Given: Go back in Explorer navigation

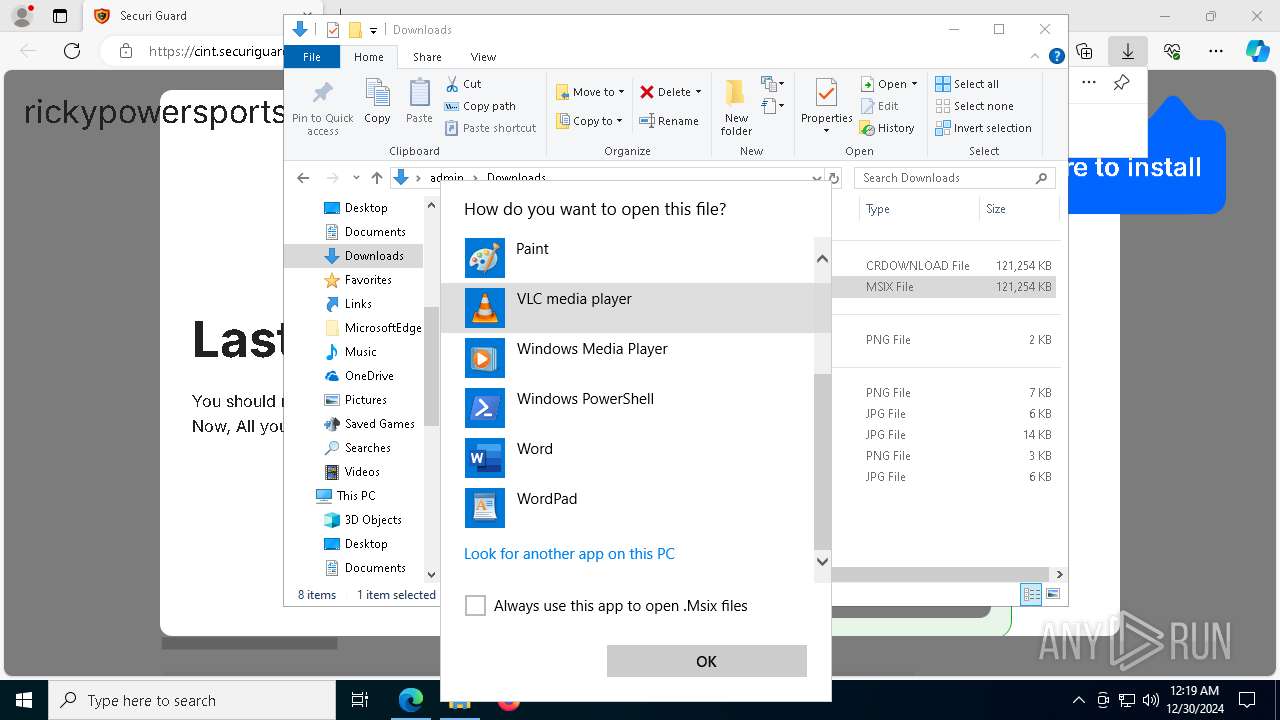Looking at the screenshot, I should click(x=303, y=178).
